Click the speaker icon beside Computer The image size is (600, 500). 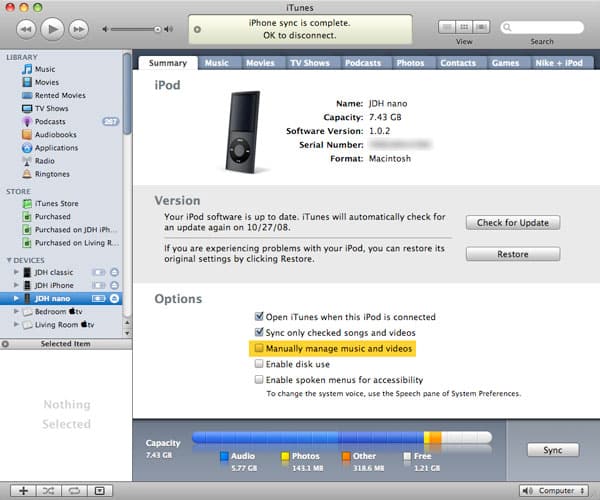[x=528, y=491]
